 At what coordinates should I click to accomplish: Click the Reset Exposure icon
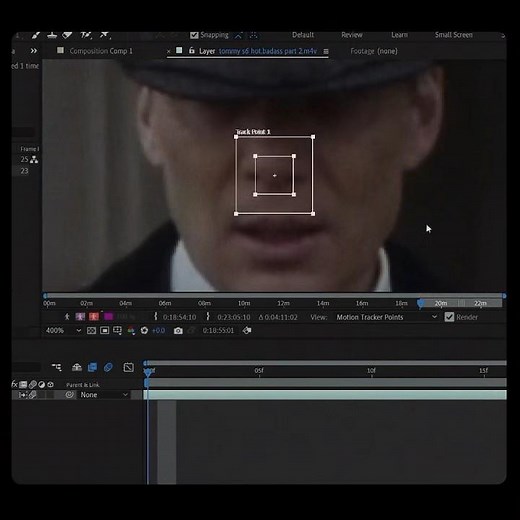[x=144, y=330]
